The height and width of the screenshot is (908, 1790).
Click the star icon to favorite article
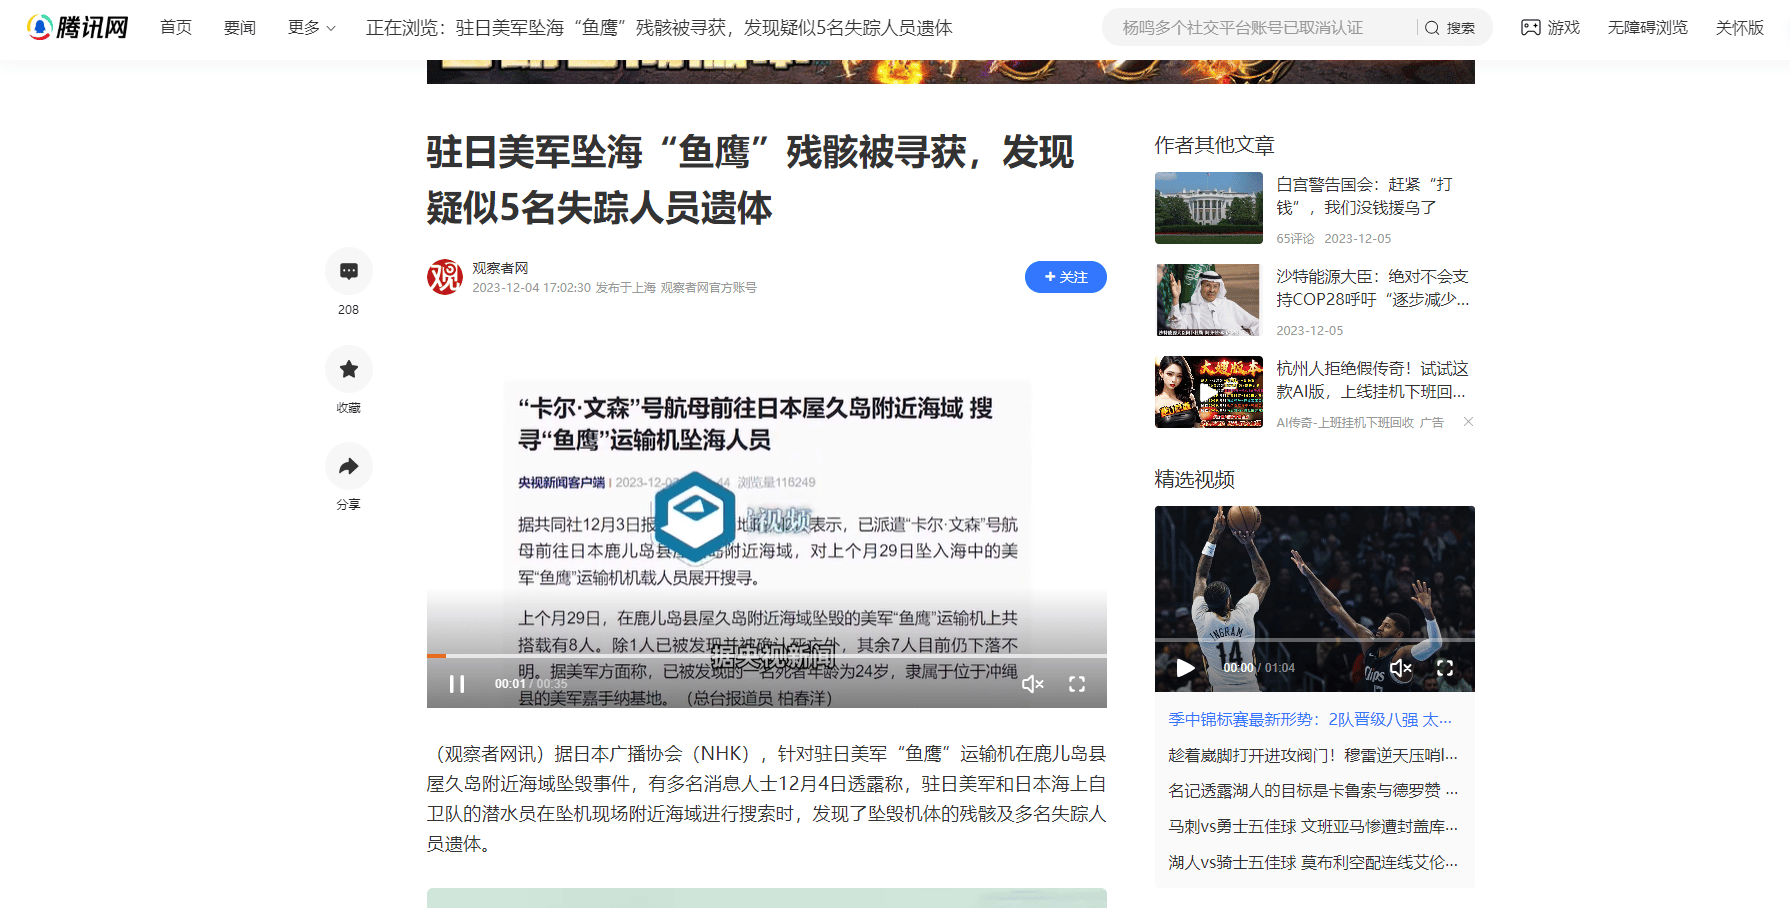(x=349, y=369)
